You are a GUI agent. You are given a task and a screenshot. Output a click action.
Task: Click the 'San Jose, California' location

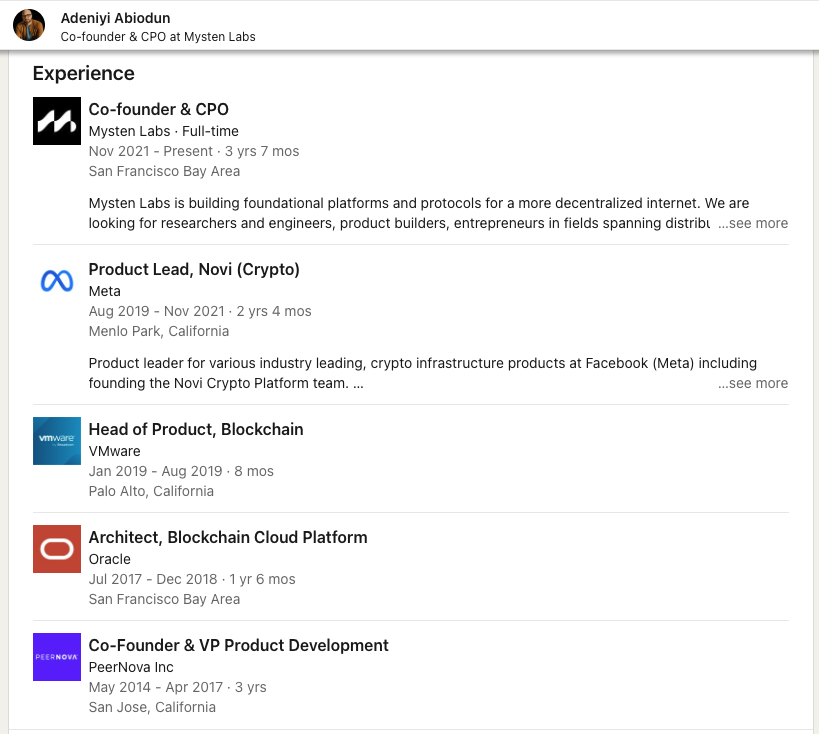152,707
